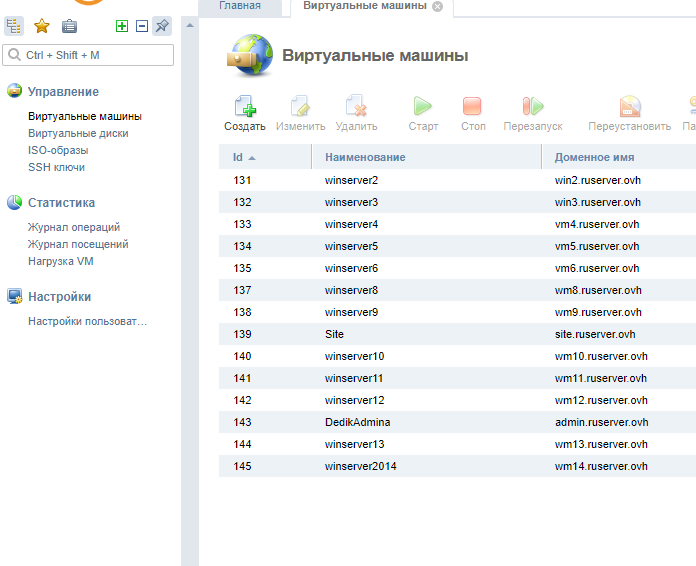Open the favorites star in sidebar
The width and height of the screenshot is (696, 566).
point(42,26)
